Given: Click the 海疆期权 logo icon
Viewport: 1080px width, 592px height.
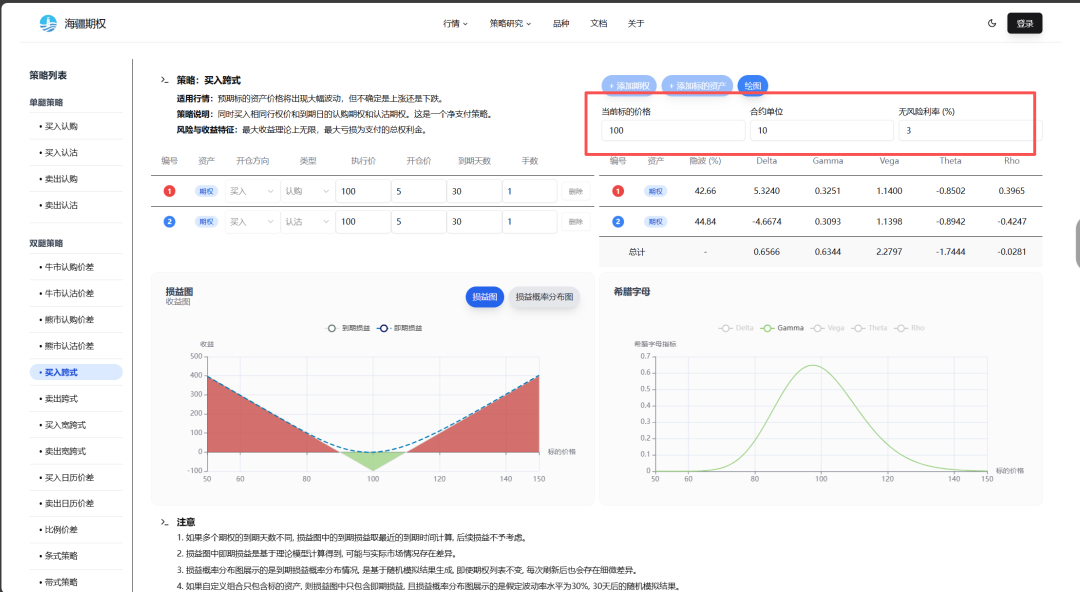Looking at the screenshot, I should point(48,23).
